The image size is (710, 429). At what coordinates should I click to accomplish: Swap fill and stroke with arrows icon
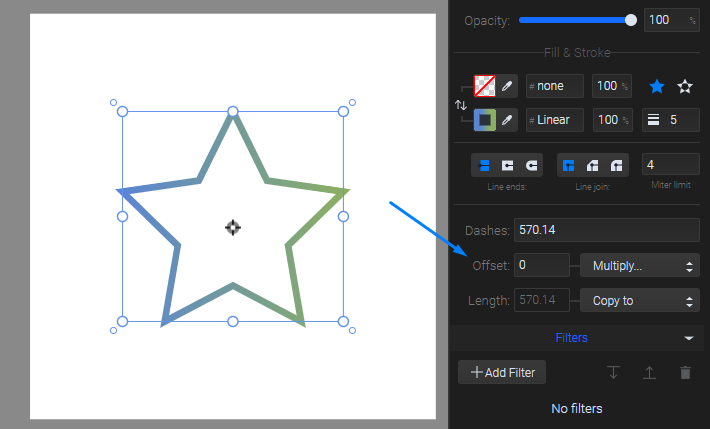tap(461, 105)
